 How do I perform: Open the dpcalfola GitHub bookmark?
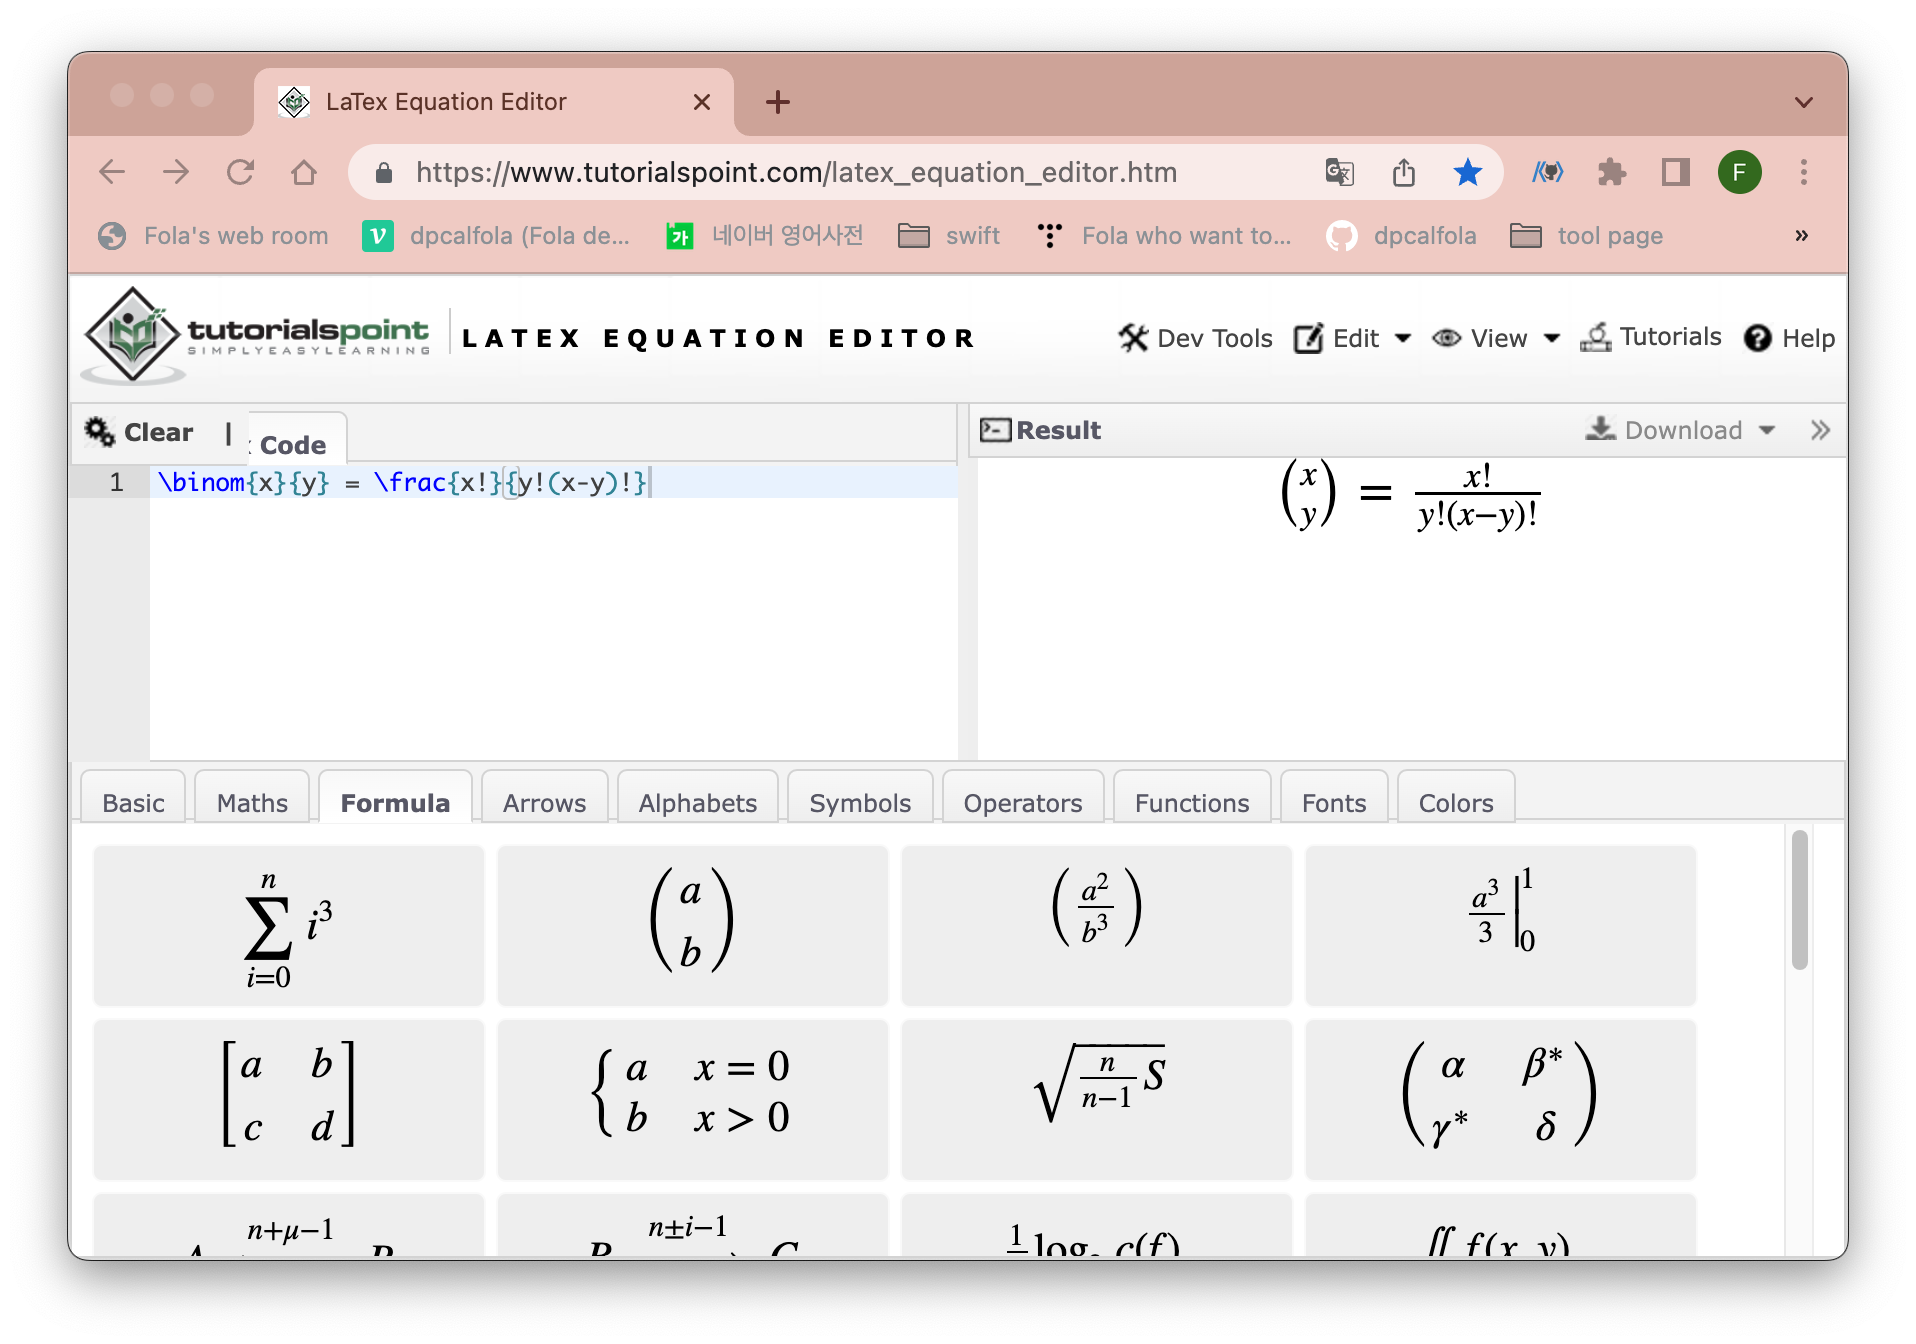coord(1401,236)
